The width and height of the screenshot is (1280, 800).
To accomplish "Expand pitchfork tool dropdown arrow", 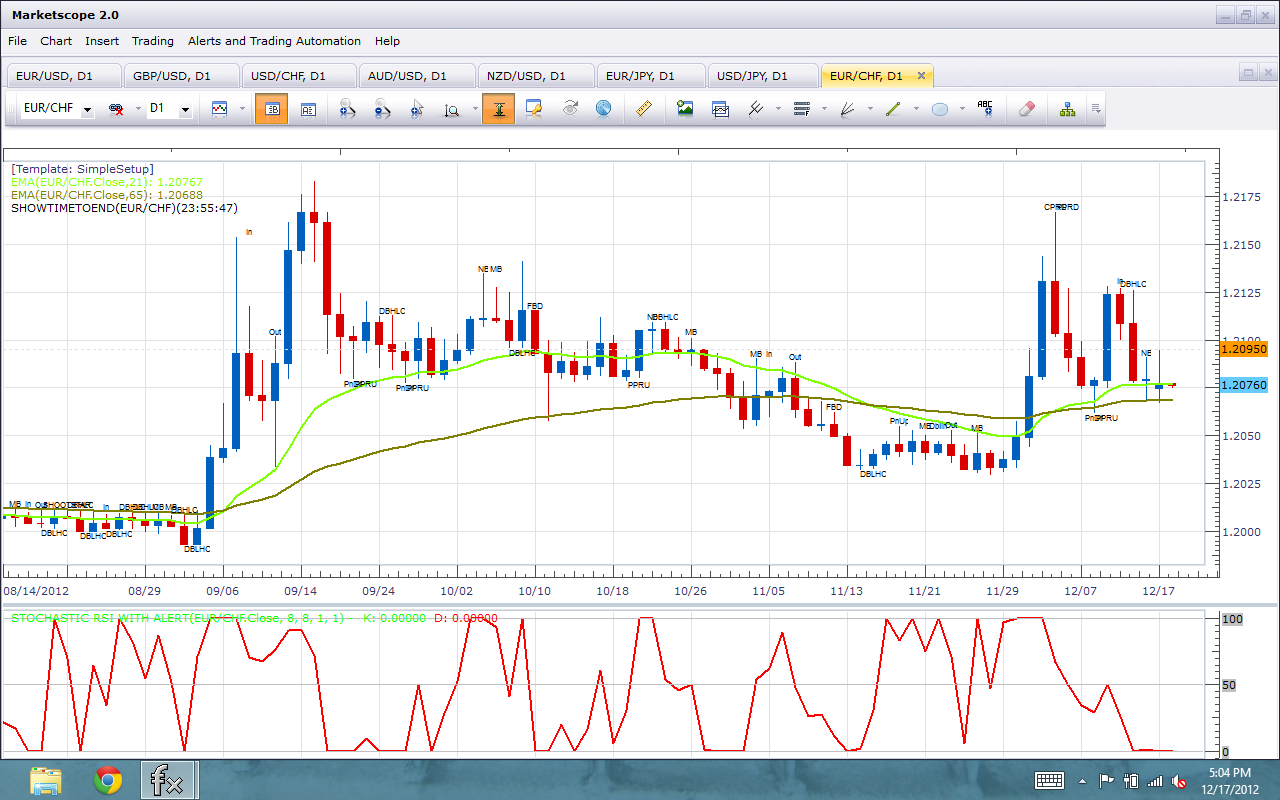I will click(x=779, y=109).
